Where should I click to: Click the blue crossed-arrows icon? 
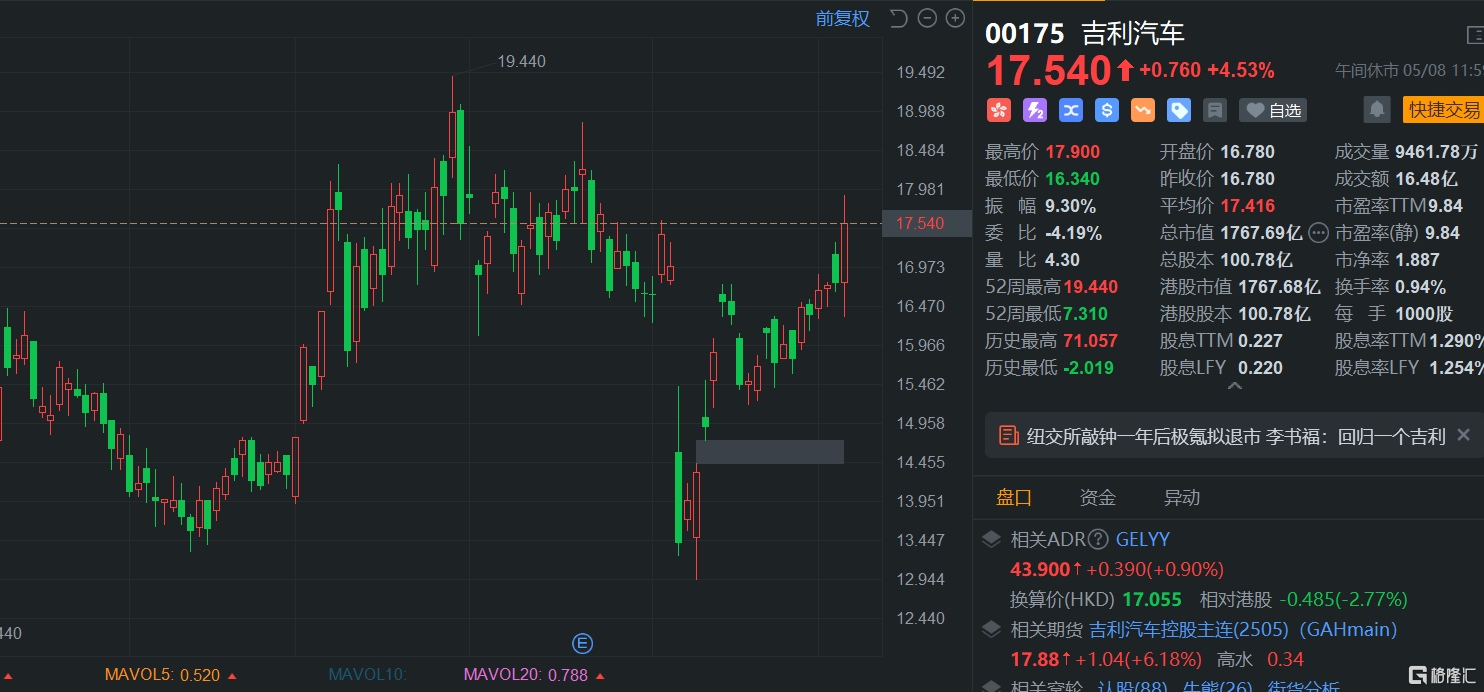click(1070, 110)
